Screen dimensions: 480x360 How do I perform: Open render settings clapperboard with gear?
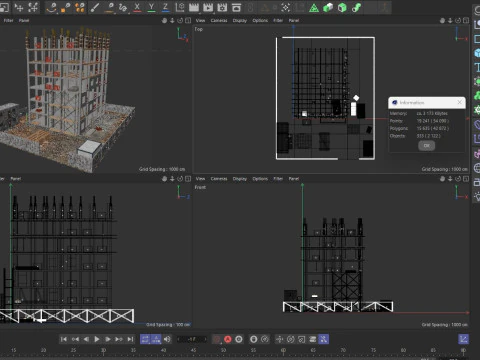click(222, 7)
